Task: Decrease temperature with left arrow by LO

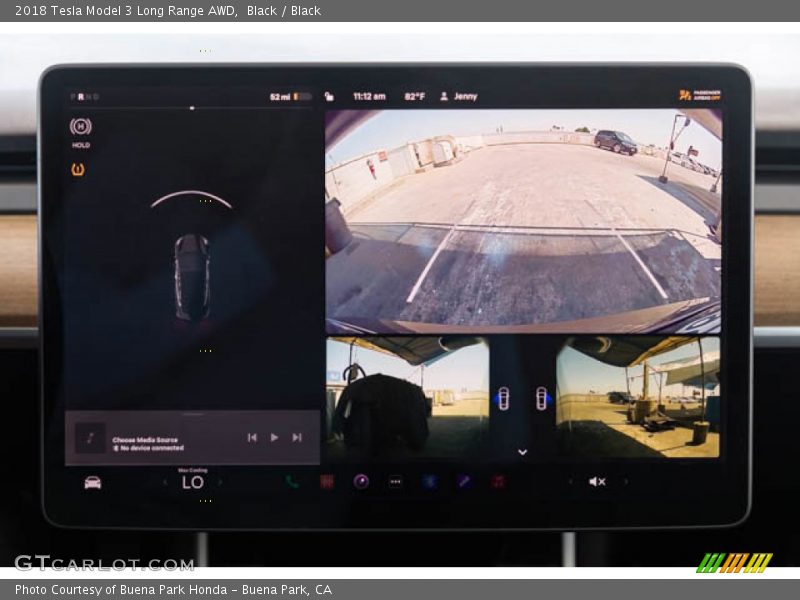Action: (x=166, y=482)
